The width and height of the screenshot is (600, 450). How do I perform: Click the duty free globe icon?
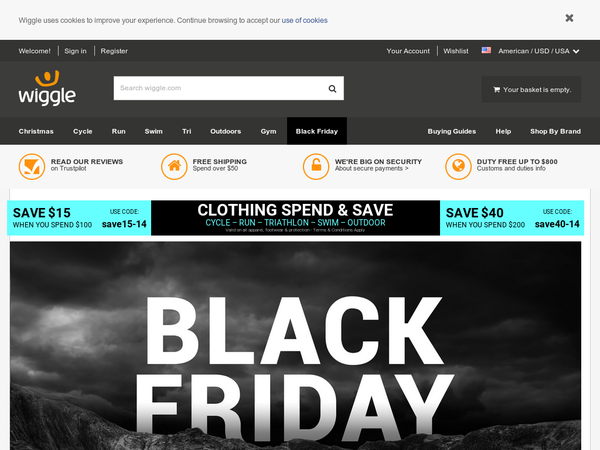click(x=458, y=166)
